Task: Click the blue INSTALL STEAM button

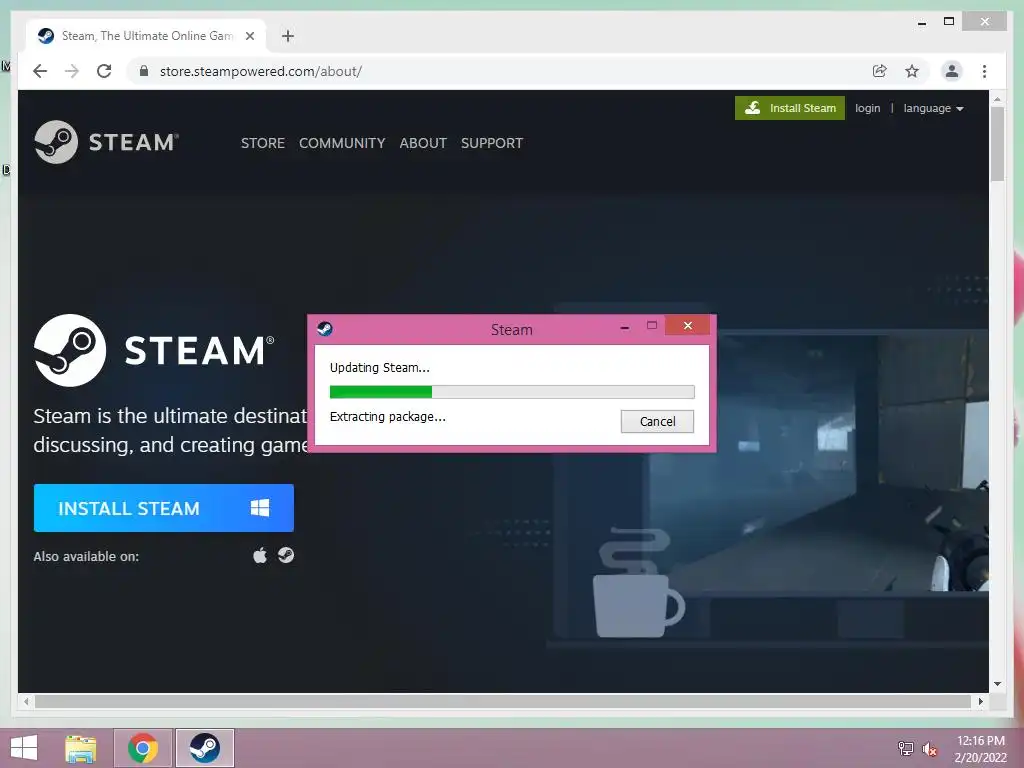Action: tap(164, 508)
